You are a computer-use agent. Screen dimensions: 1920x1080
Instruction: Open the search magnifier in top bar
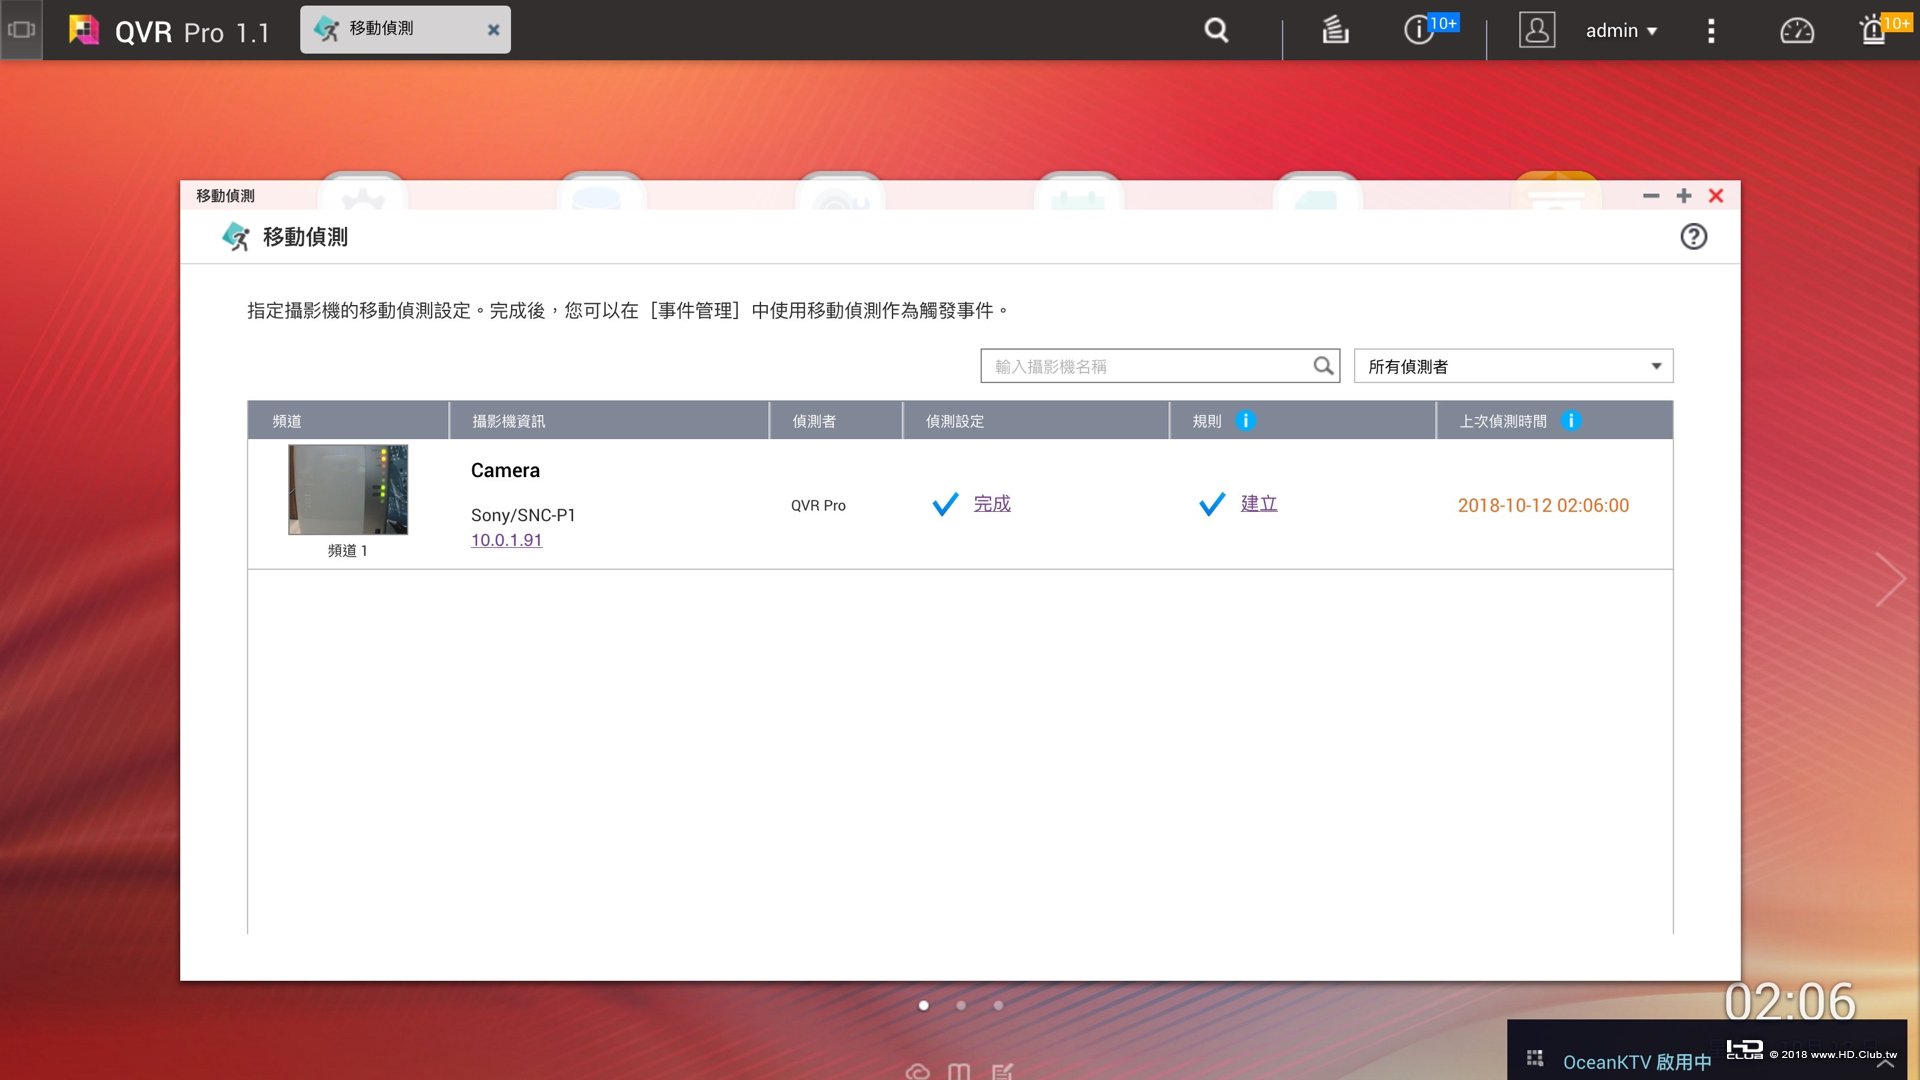point(1216,30)
